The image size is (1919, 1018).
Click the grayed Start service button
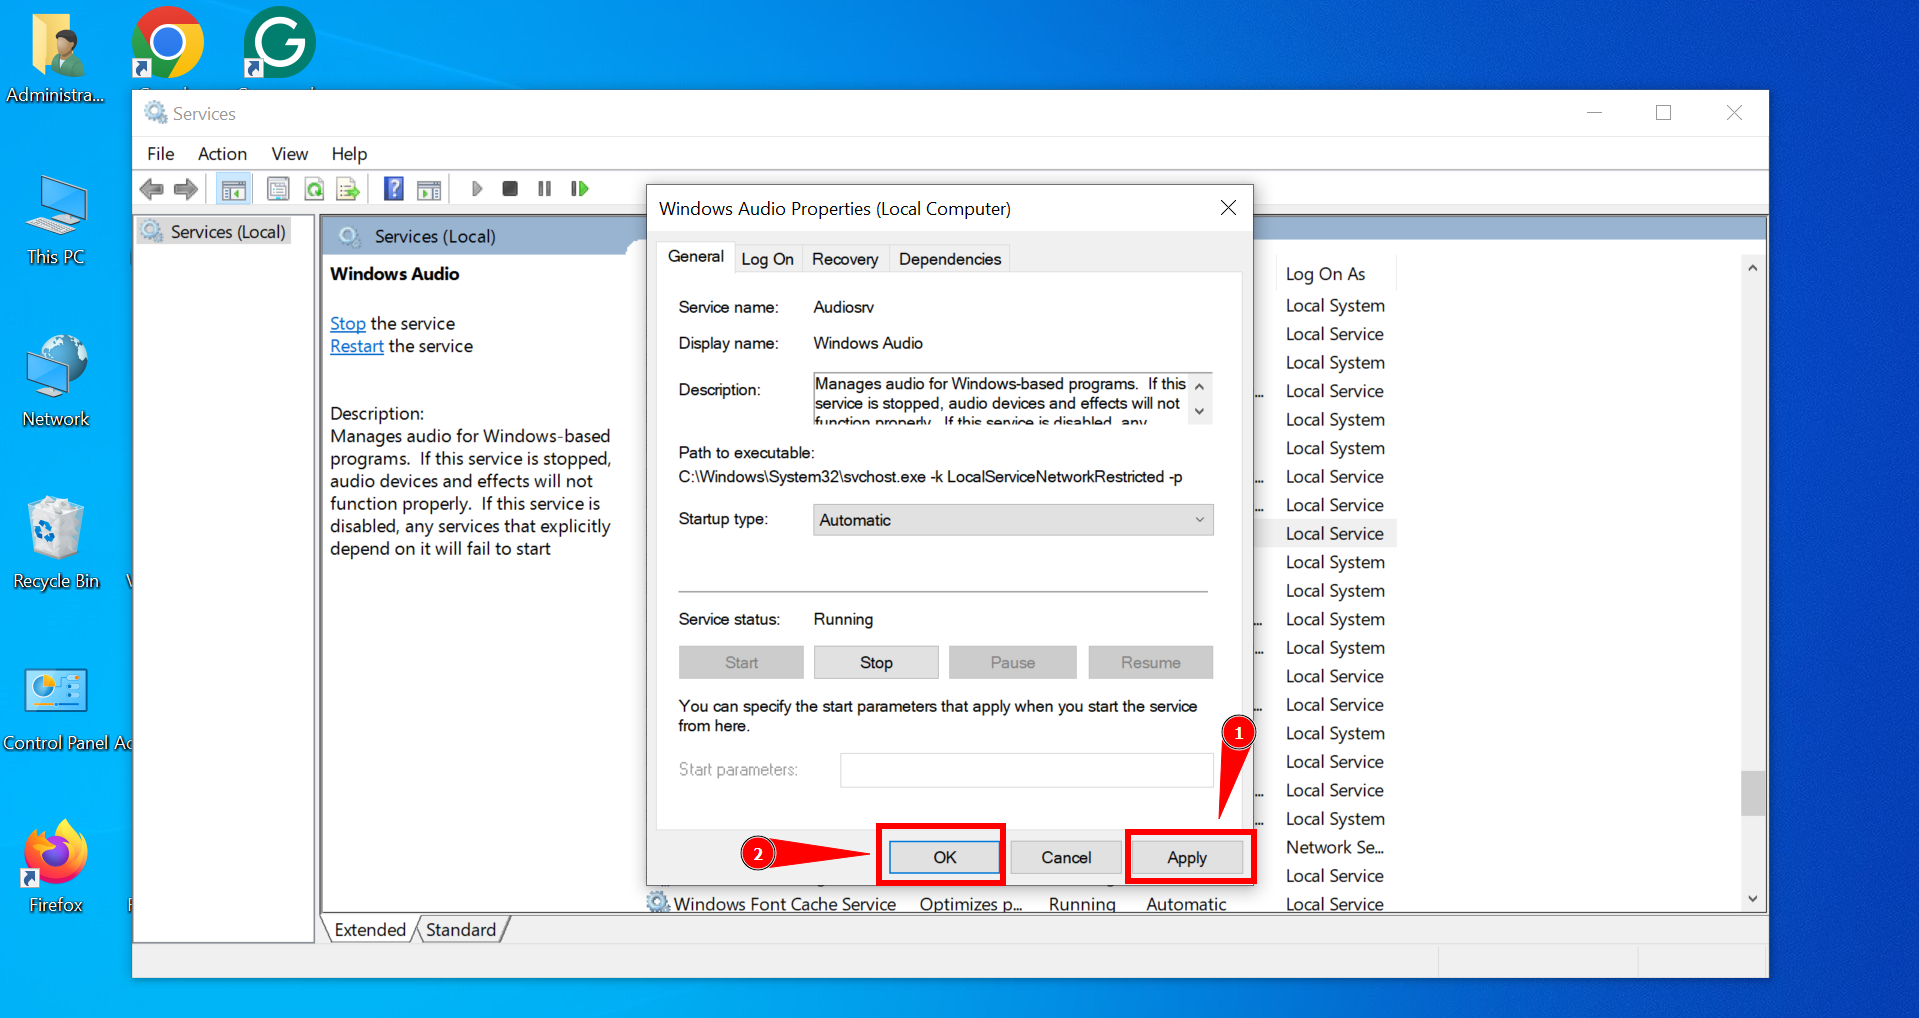[741, 662]
